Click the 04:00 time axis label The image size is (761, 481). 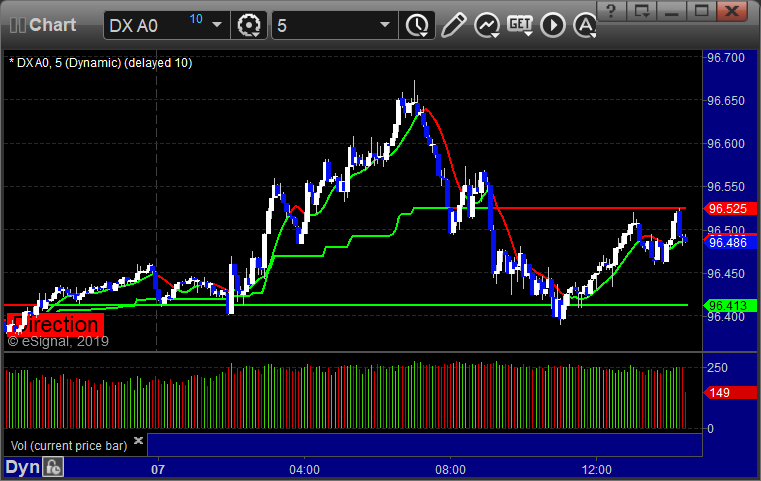coord(304,470)
